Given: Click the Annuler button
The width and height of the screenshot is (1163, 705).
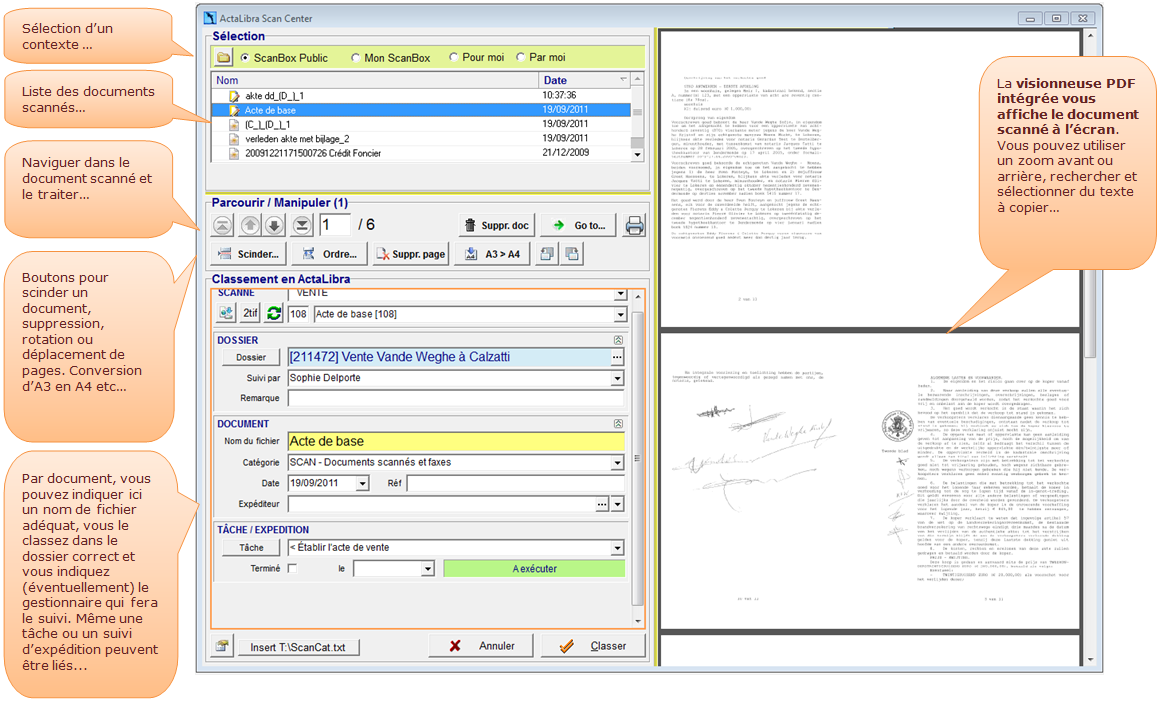Looking at the screenshot, I should click(481, 646).
